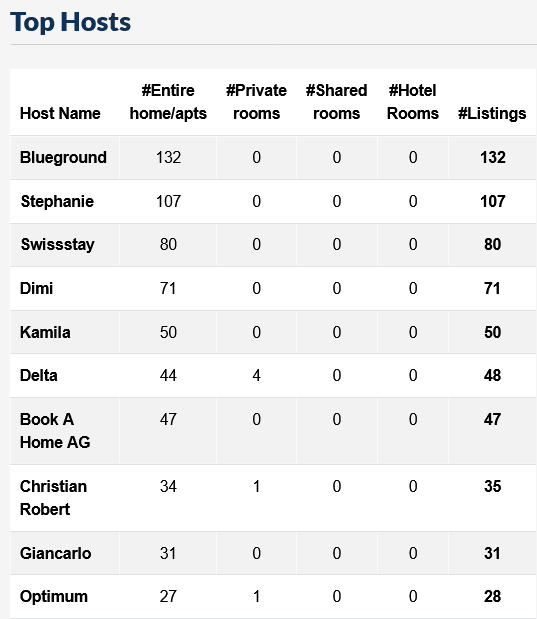Select the Christian Robert host name
Screen dimensions: 537x619
click(x=53, y=498)
